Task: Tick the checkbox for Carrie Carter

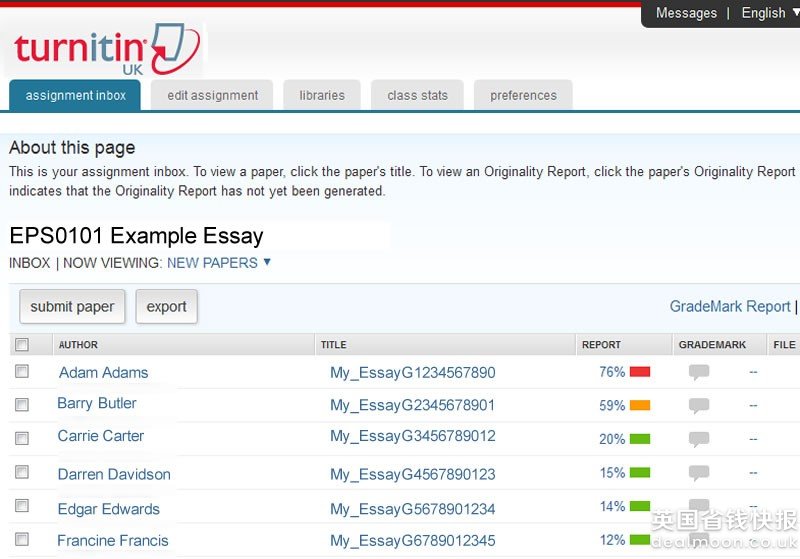Action: point(22,439)
